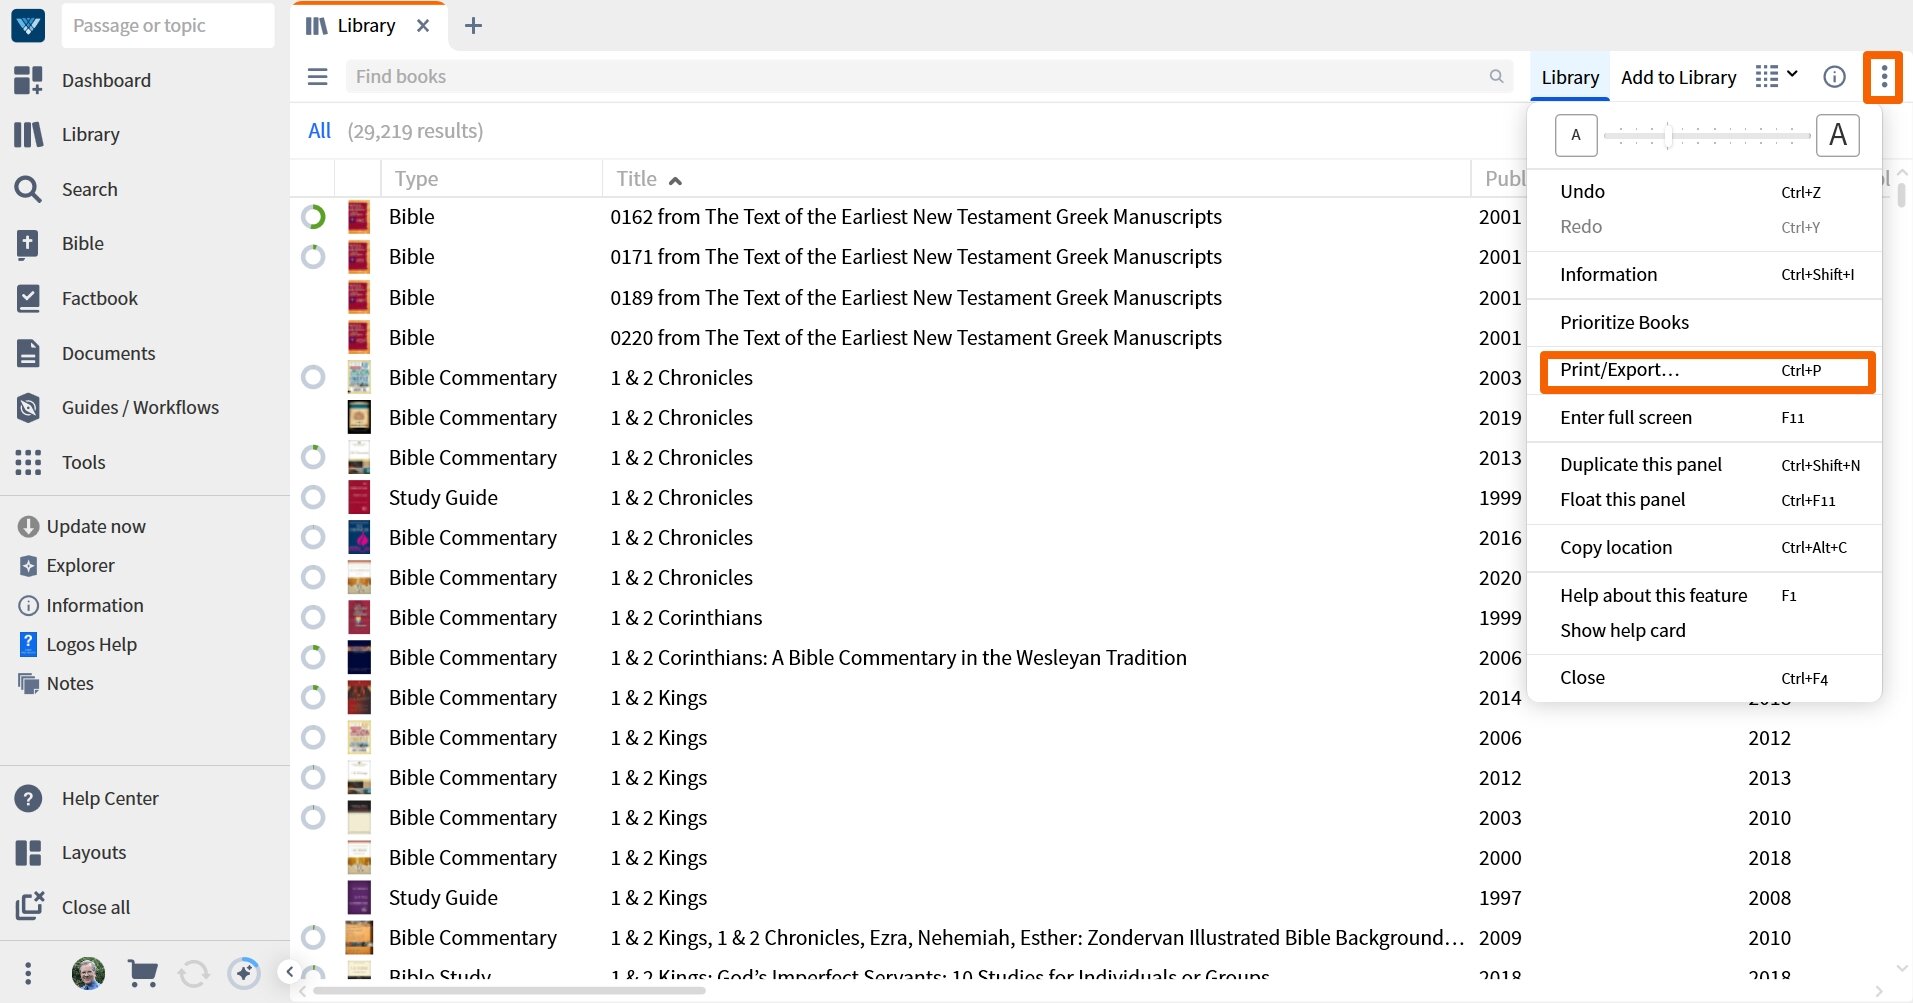Open Layouts from the sidebar

click(x=70, y=852)
